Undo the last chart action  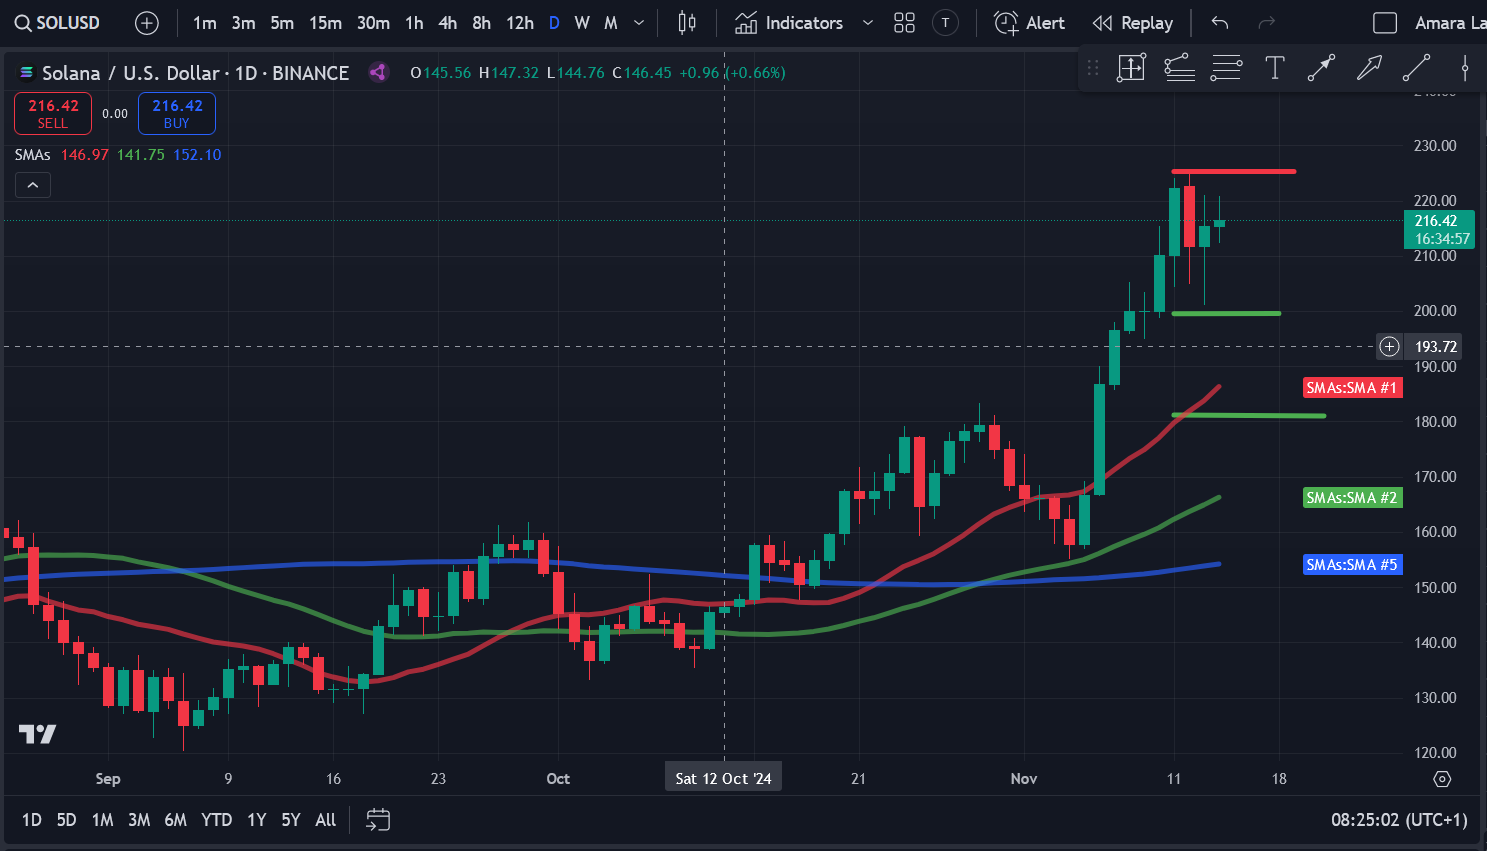pos(1219,23)
